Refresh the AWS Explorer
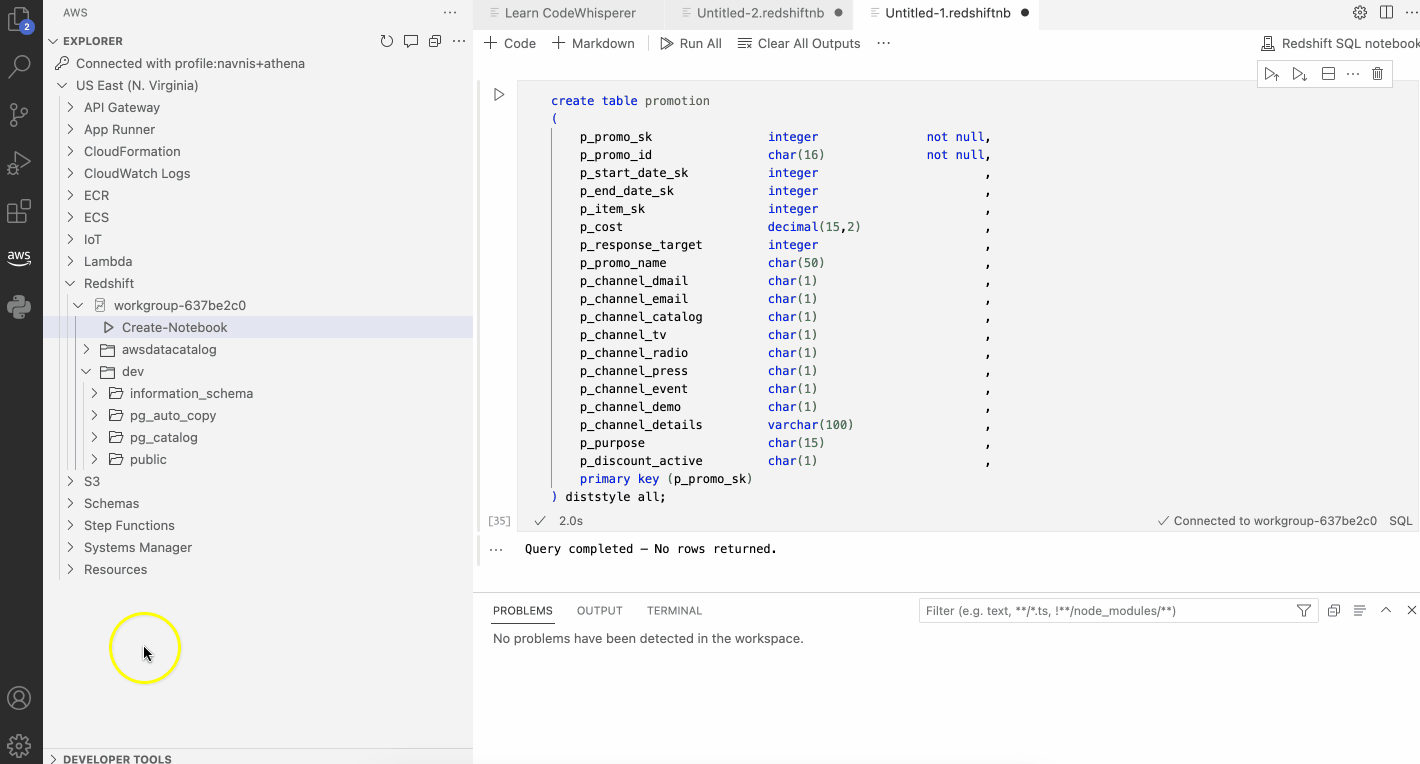This screenshot has height=764, width=1420. pos(387,41)
